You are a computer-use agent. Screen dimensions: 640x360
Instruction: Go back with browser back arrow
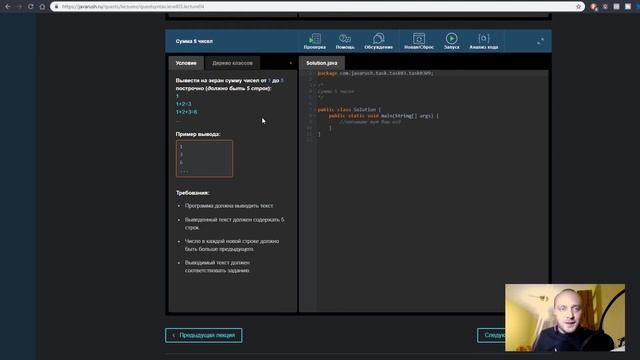coord(8,7)
